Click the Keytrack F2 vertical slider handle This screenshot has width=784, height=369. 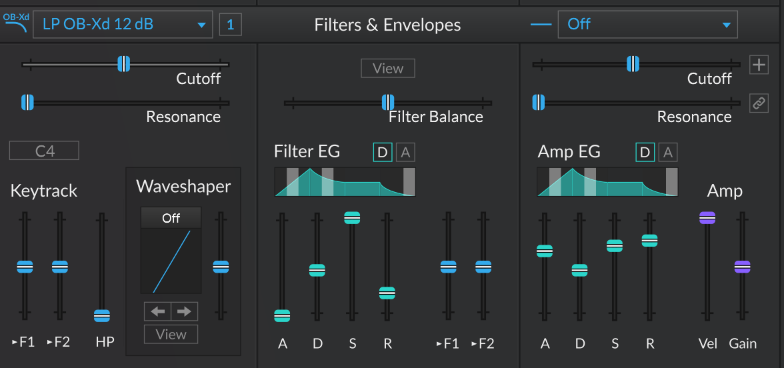60,267
